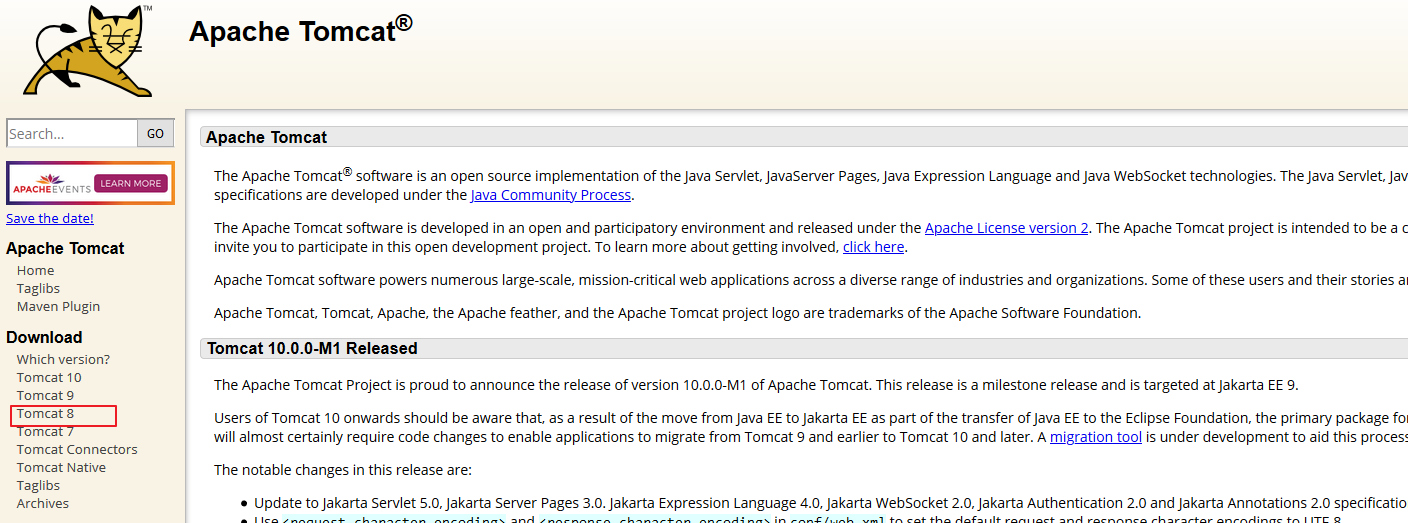Open Taglibs under Apache Tomcat section
This screenshot has width=1408, height=523.
38,288
